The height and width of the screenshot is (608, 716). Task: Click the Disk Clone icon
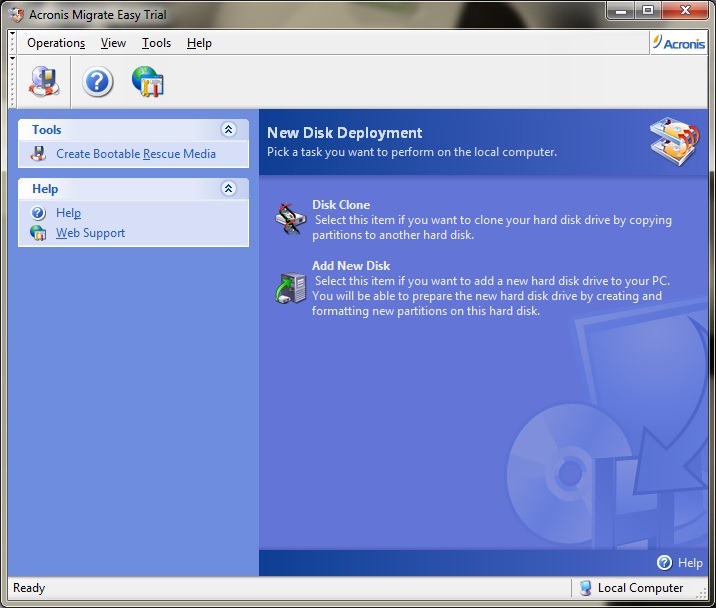point(291,218)
